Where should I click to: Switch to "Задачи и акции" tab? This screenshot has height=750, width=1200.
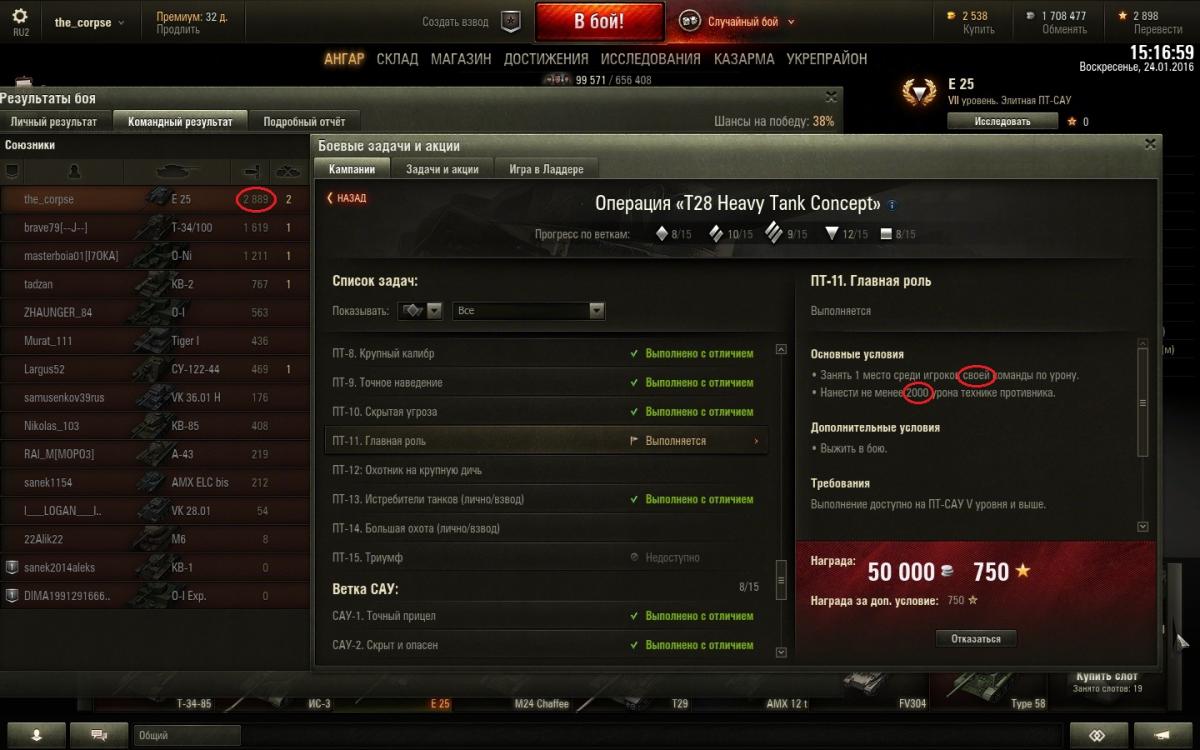442,169
